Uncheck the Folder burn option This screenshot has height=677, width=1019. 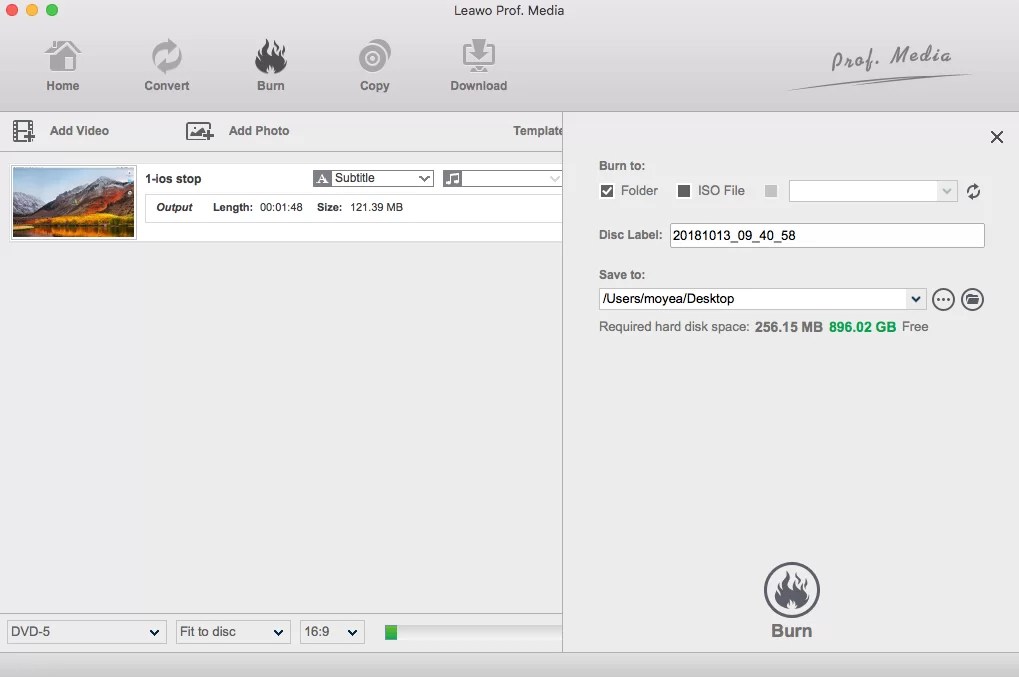click(x=606, y=190)
